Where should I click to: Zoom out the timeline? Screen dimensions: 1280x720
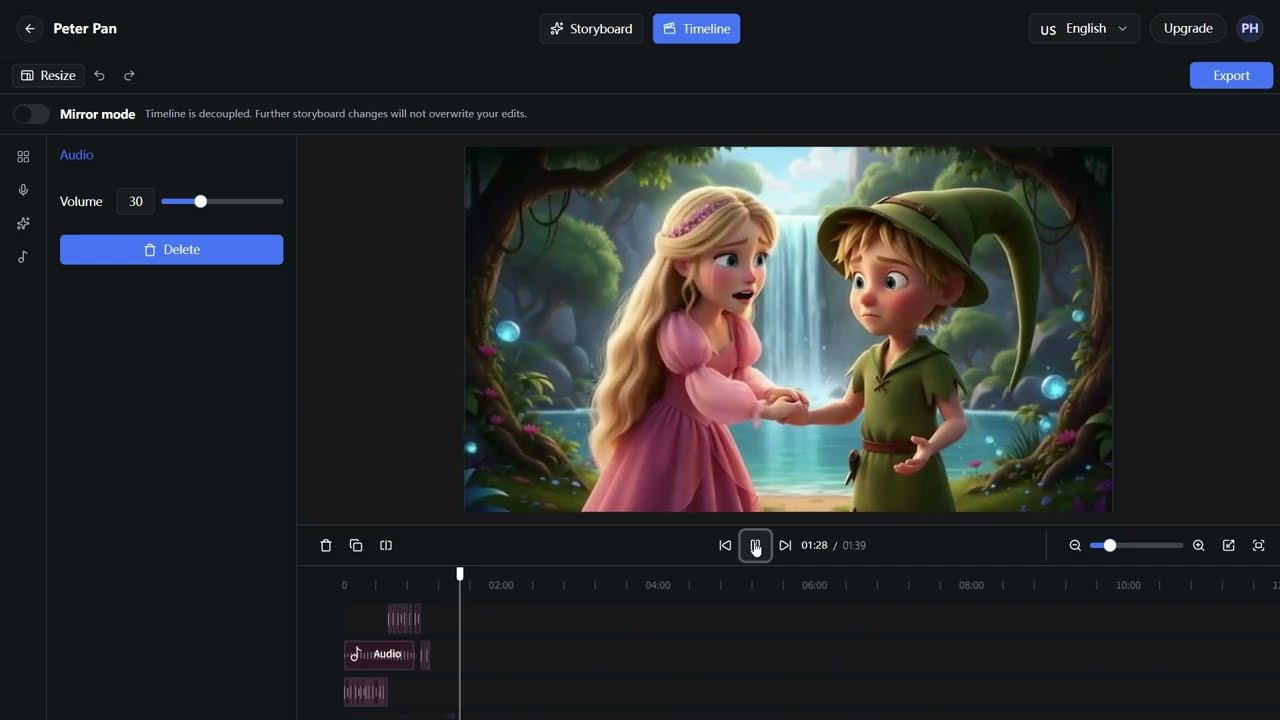[1075, 545]
